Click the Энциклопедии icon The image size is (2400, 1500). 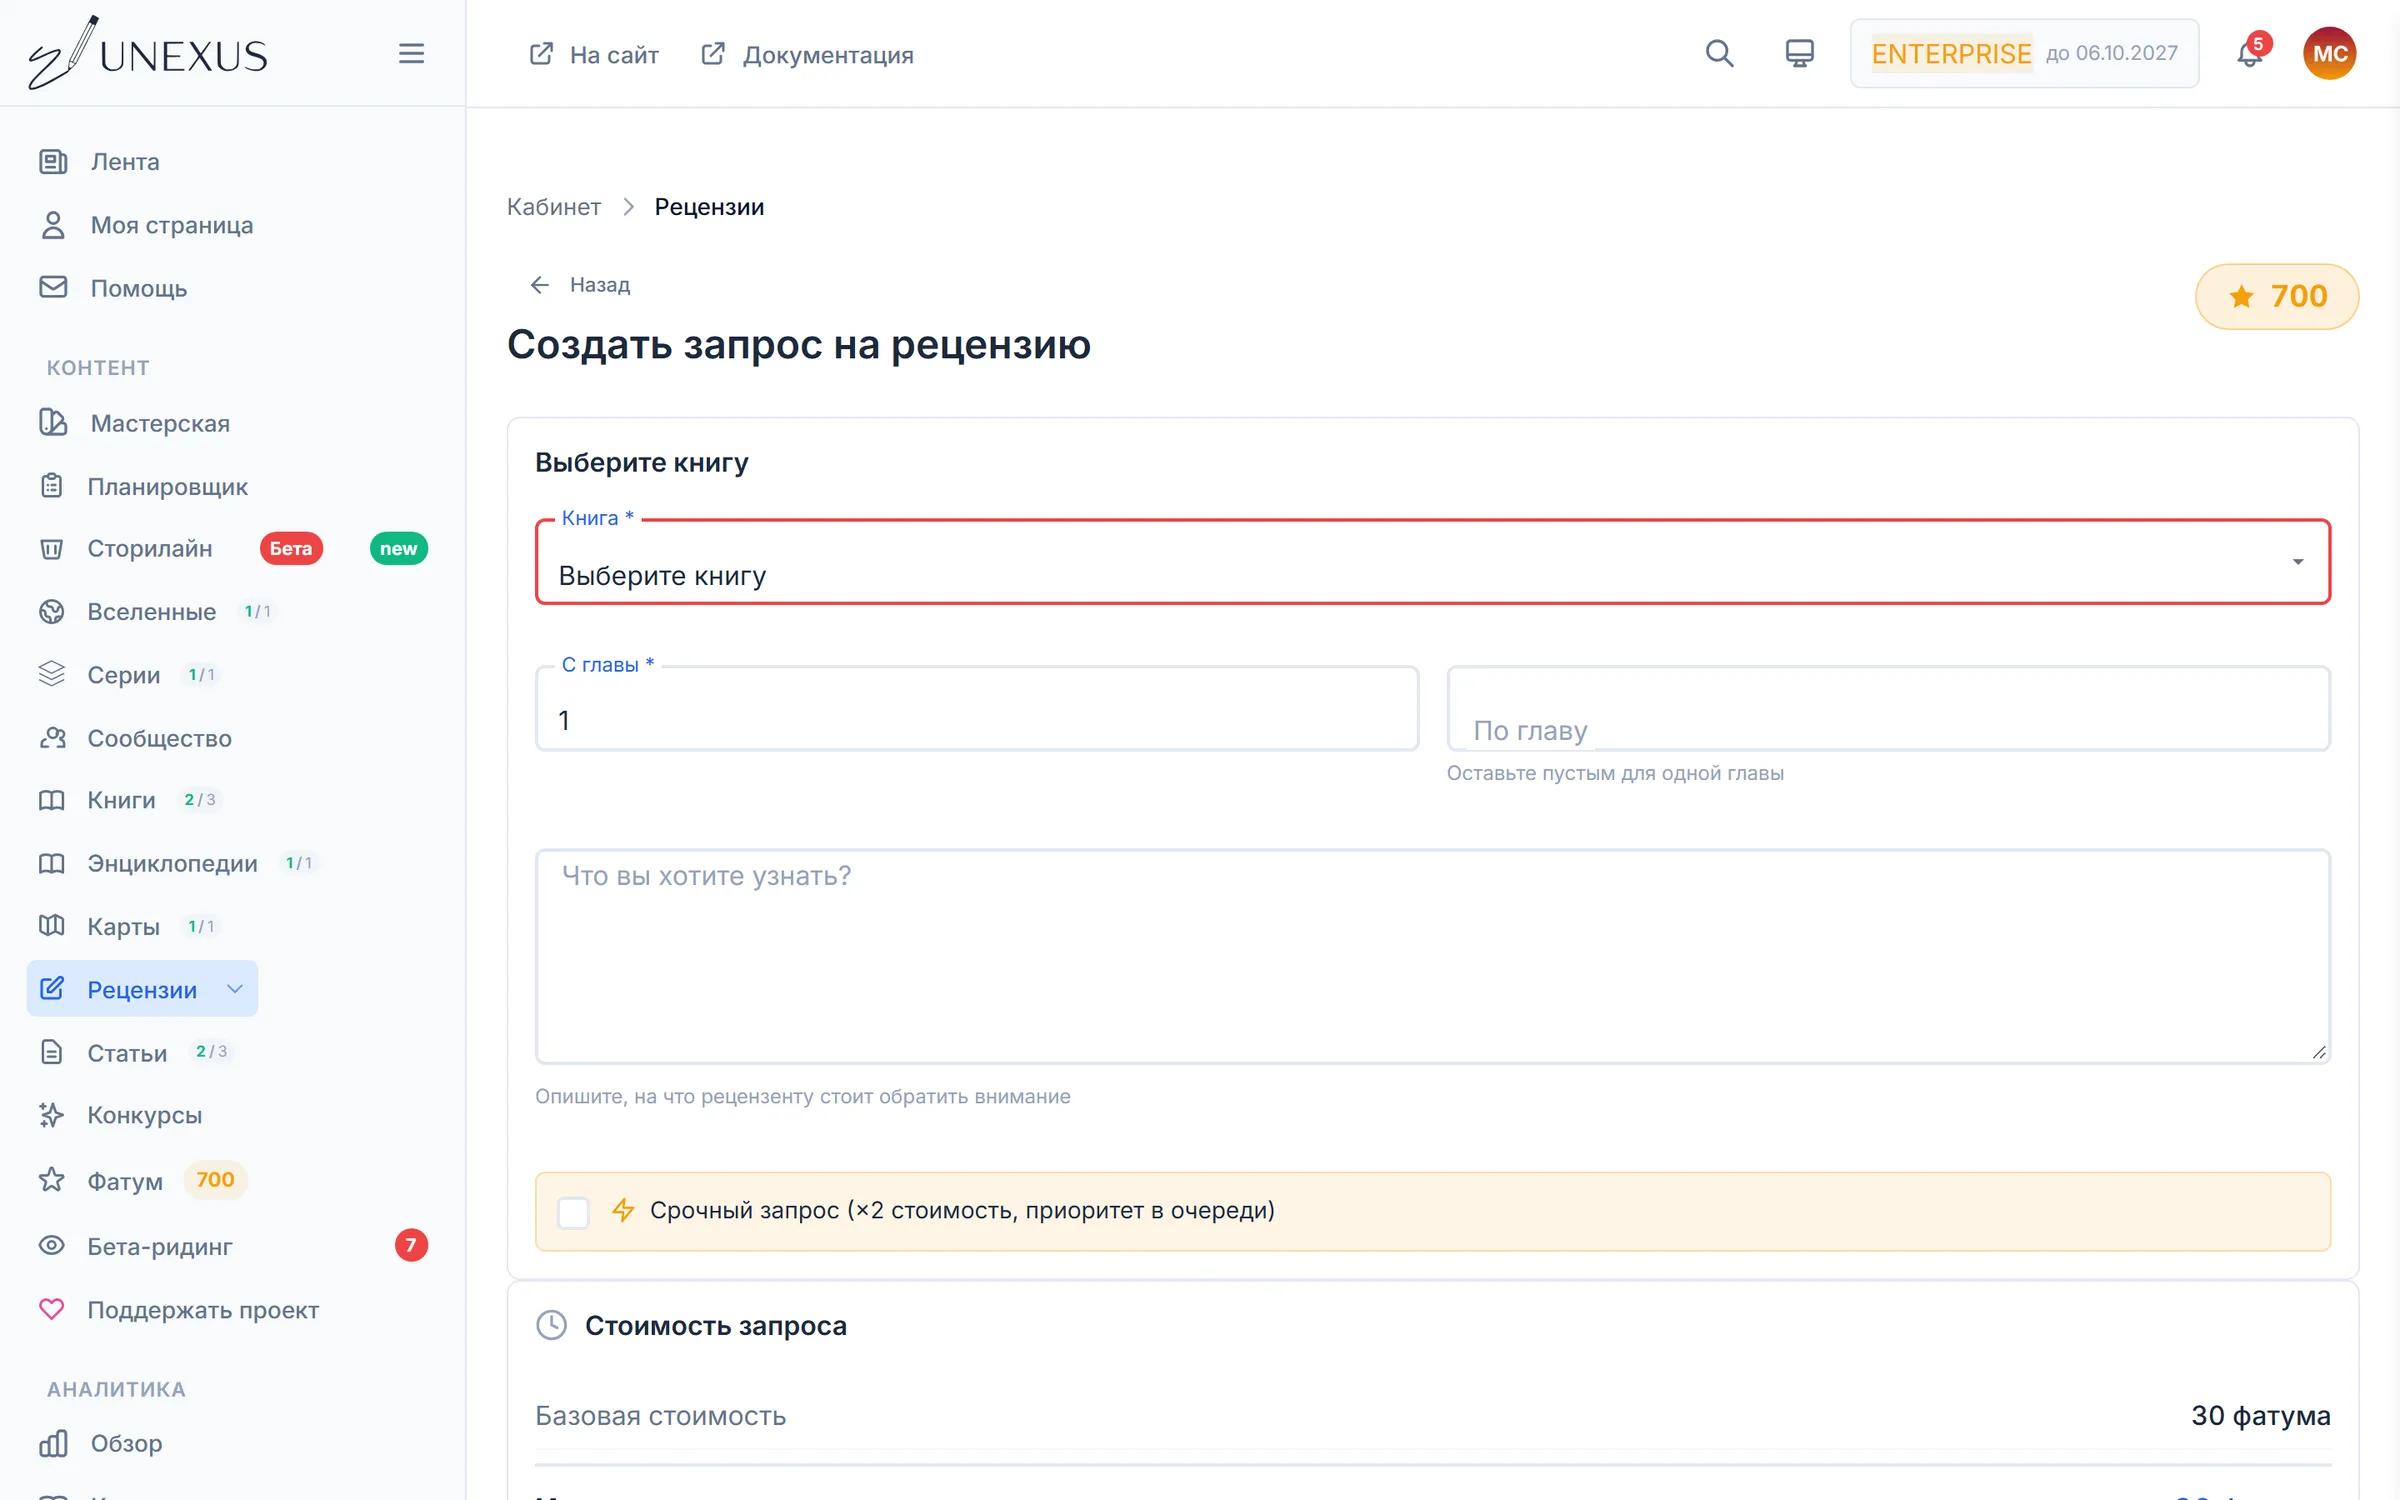(52, 863)
